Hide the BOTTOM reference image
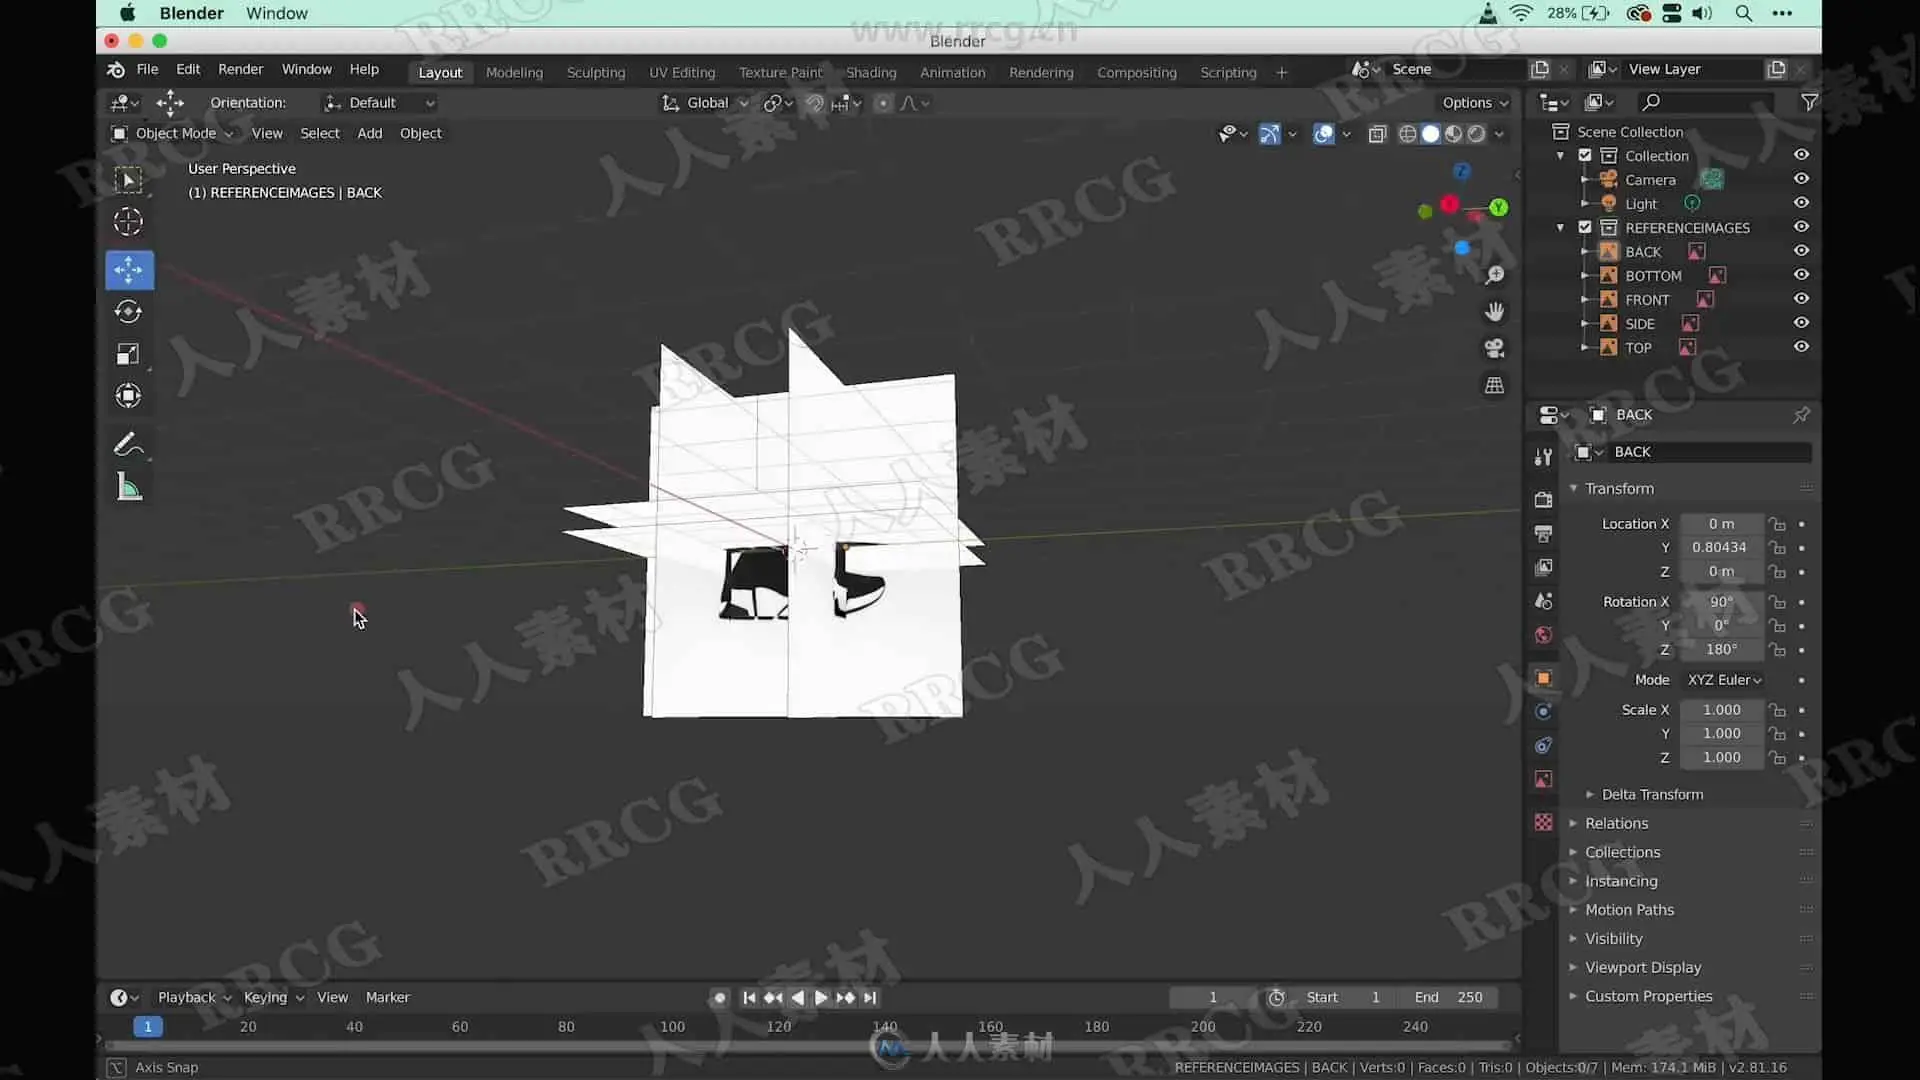This screenshot has width=1920, height=1080. tap(1801, 275)
